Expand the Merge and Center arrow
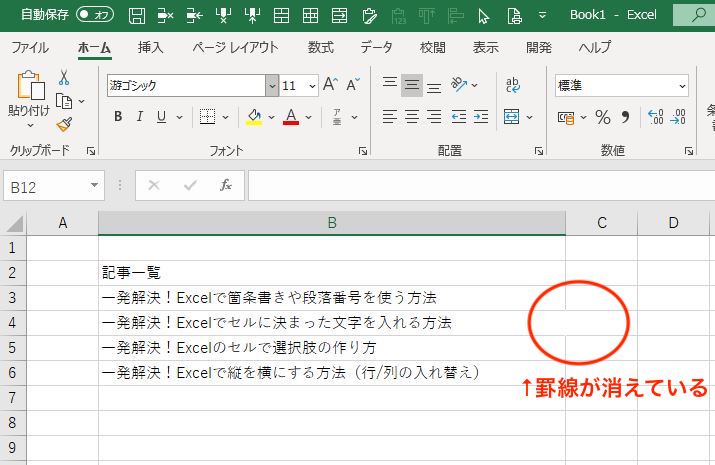The height and width of the screenshot is (465, 715). (529, 117)
